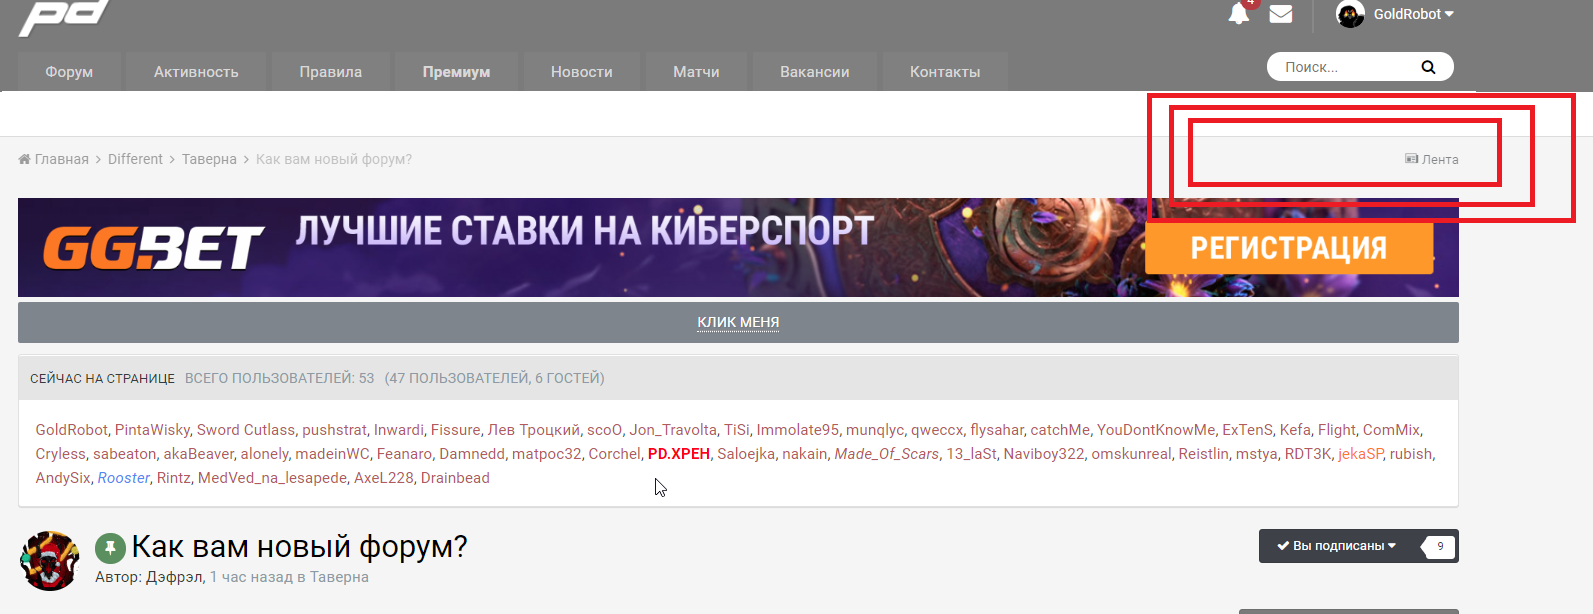This screenshot has height=614, width=1593.
Task: Open user jekaSP profile
Action: tap(1361, 454)
